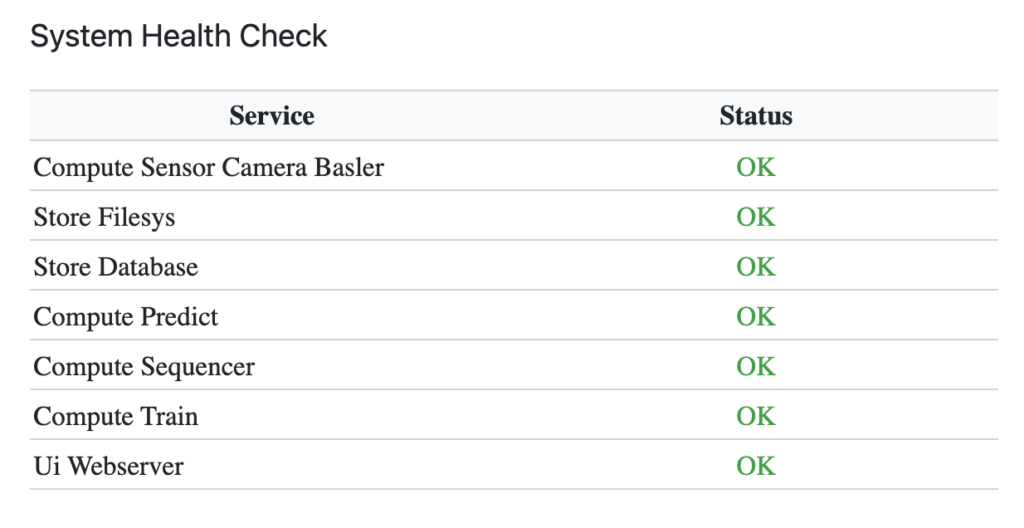Click the word 'Check' in the page heading

pyautogui.click(x=286, y=37)
